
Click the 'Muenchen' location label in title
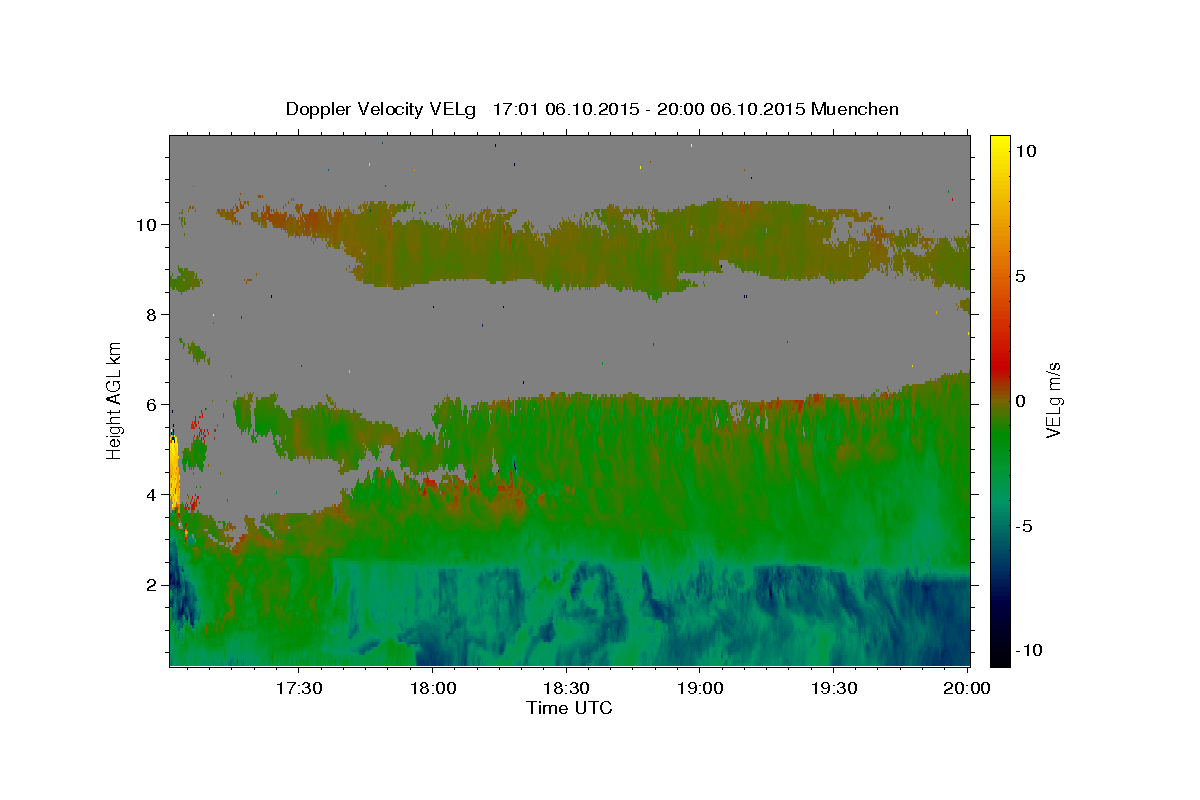click(855, 109)
